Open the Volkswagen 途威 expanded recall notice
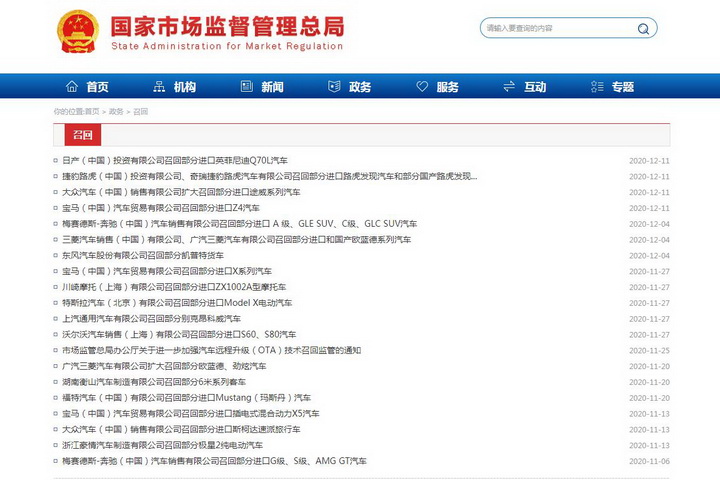This screenshot has width=720, height=480. pyautogui.click(x=181, y=192)
